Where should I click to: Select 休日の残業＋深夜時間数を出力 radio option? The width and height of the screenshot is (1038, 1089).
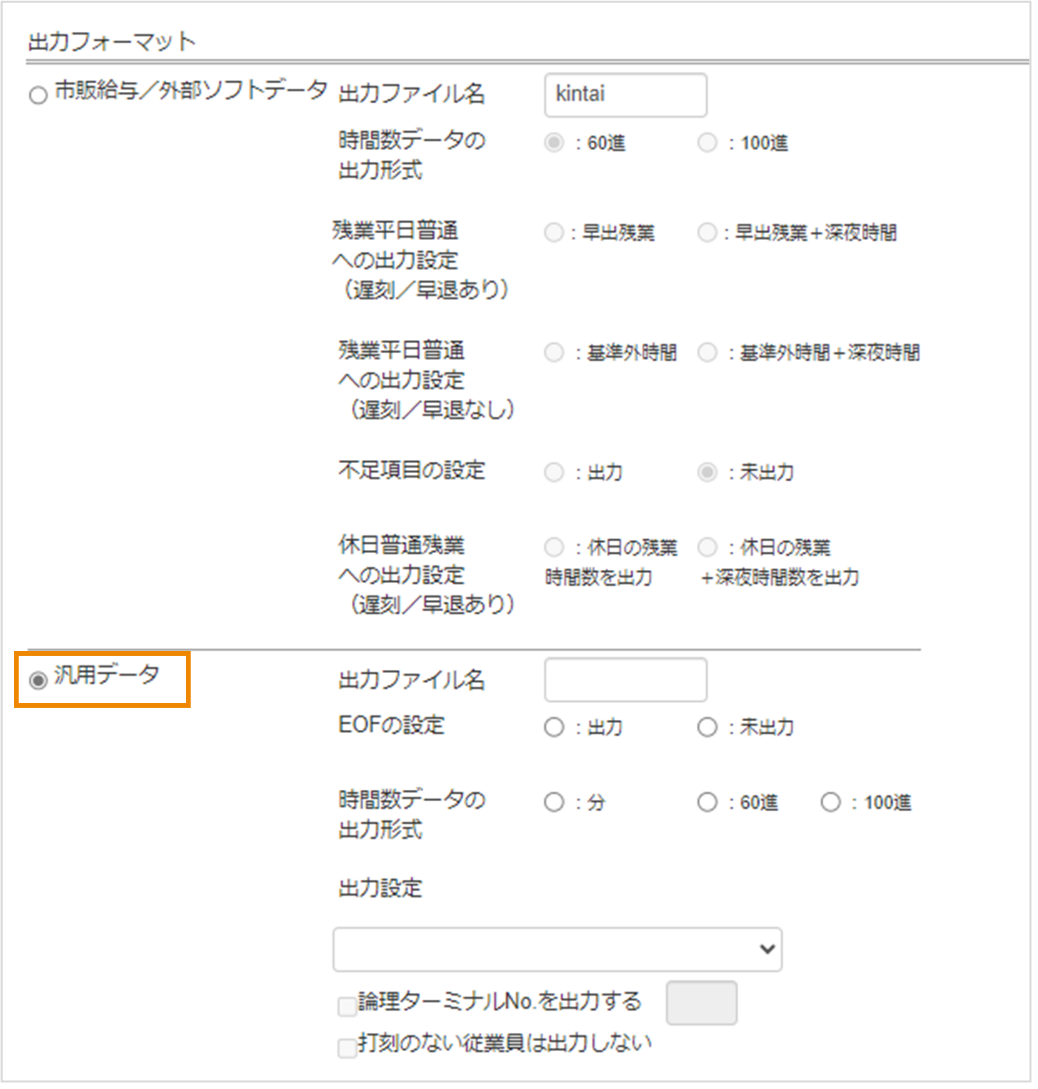tap(707, 547)
